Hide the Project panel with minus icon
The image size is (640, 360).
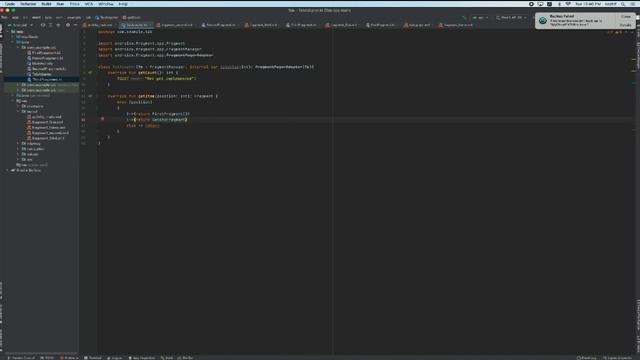coord(76,25)
